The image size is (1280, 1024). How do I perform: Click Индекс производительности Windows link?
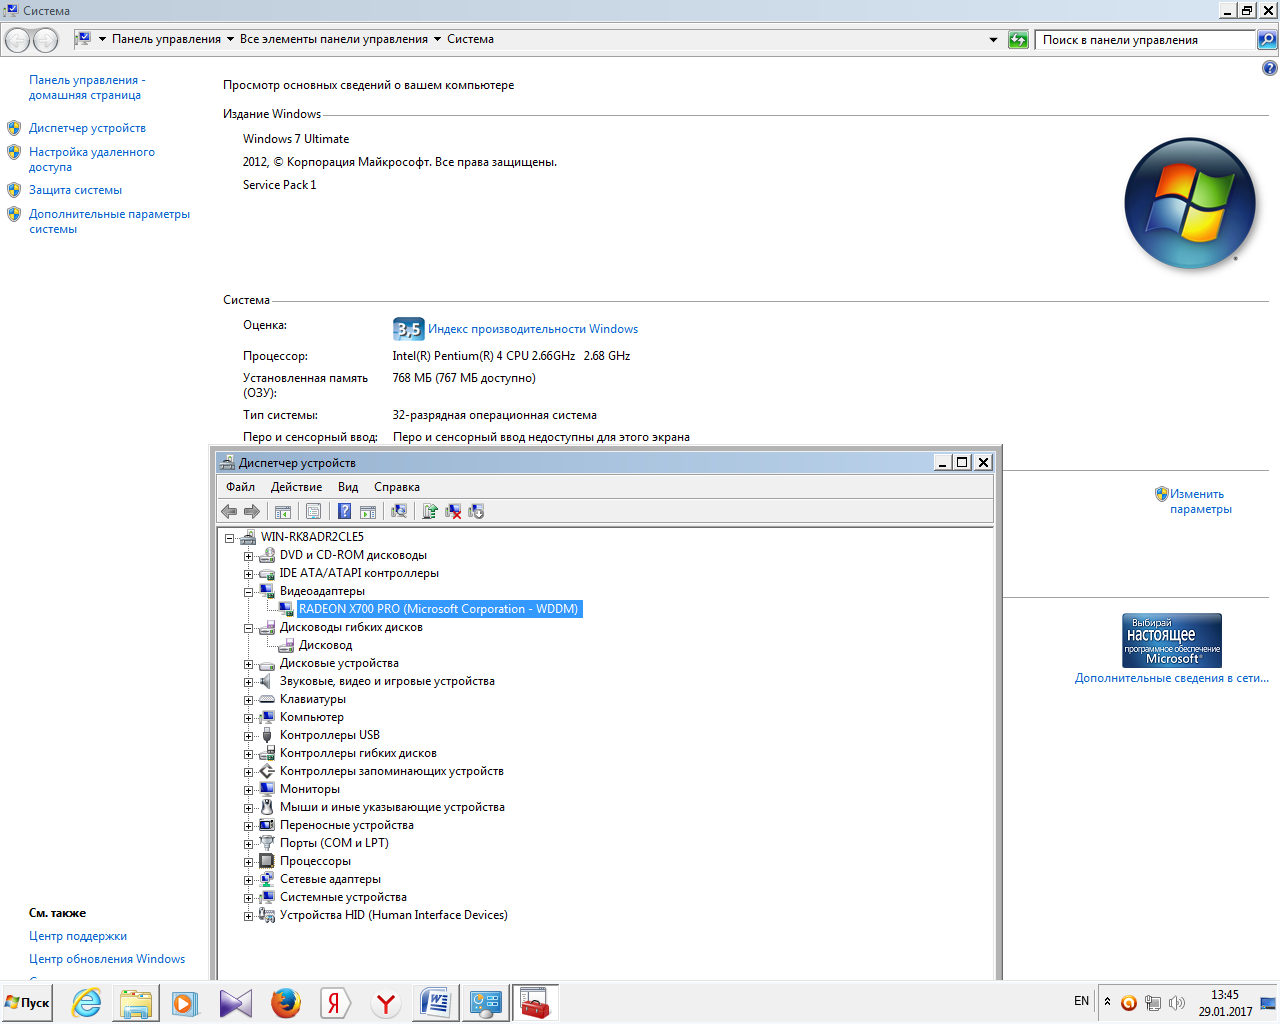pyautogui.click(x=533, y=329)
